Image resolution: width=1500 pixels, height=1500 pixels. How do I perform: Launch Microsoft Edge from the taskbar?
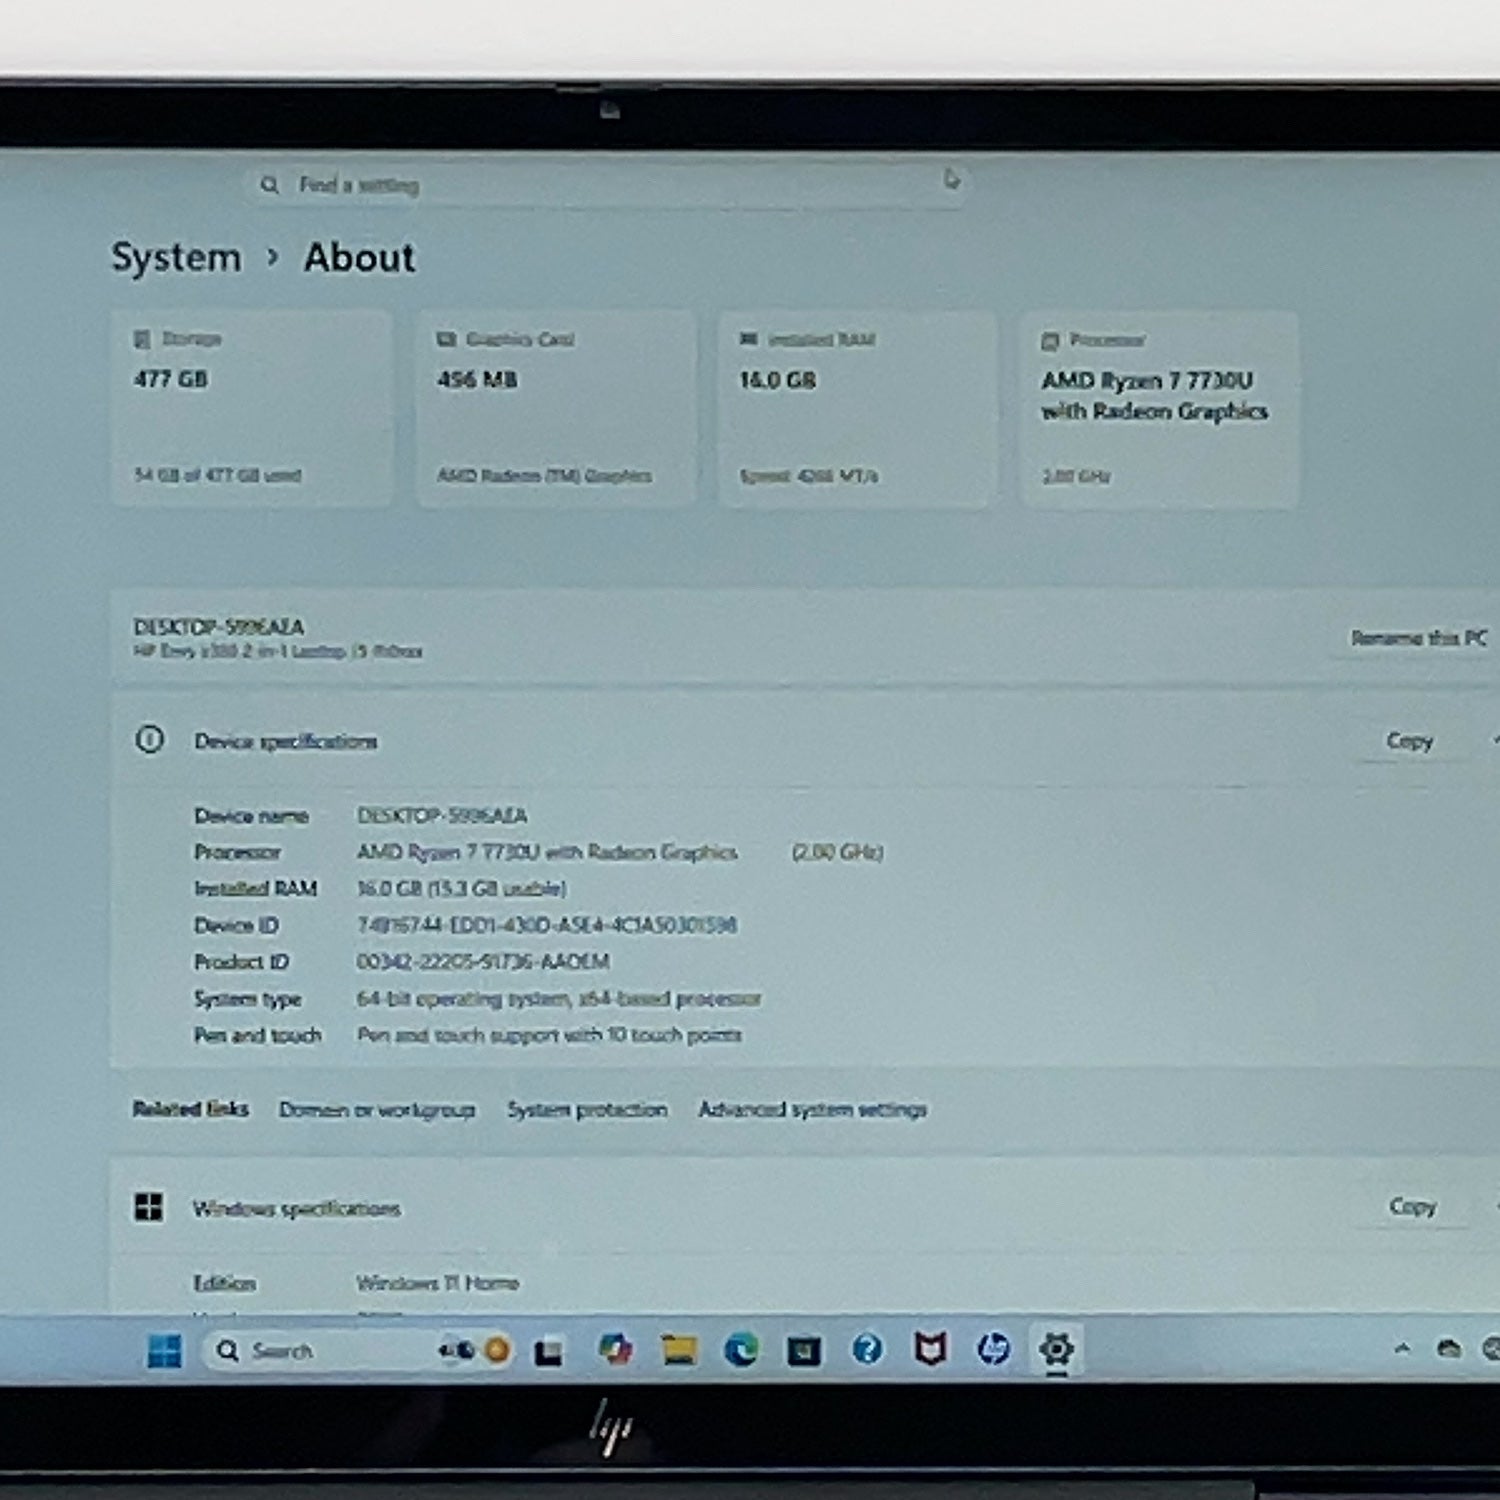(x=741, y=1350)
